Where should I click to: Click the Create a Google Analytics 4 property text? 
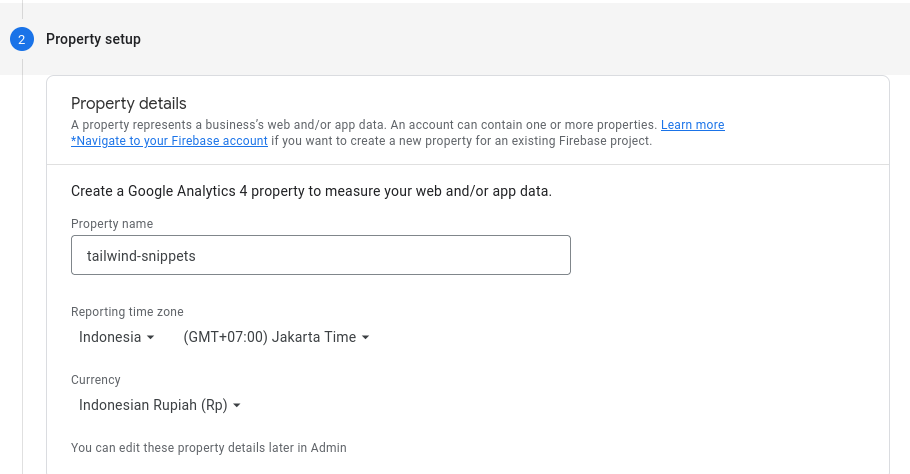311,190
